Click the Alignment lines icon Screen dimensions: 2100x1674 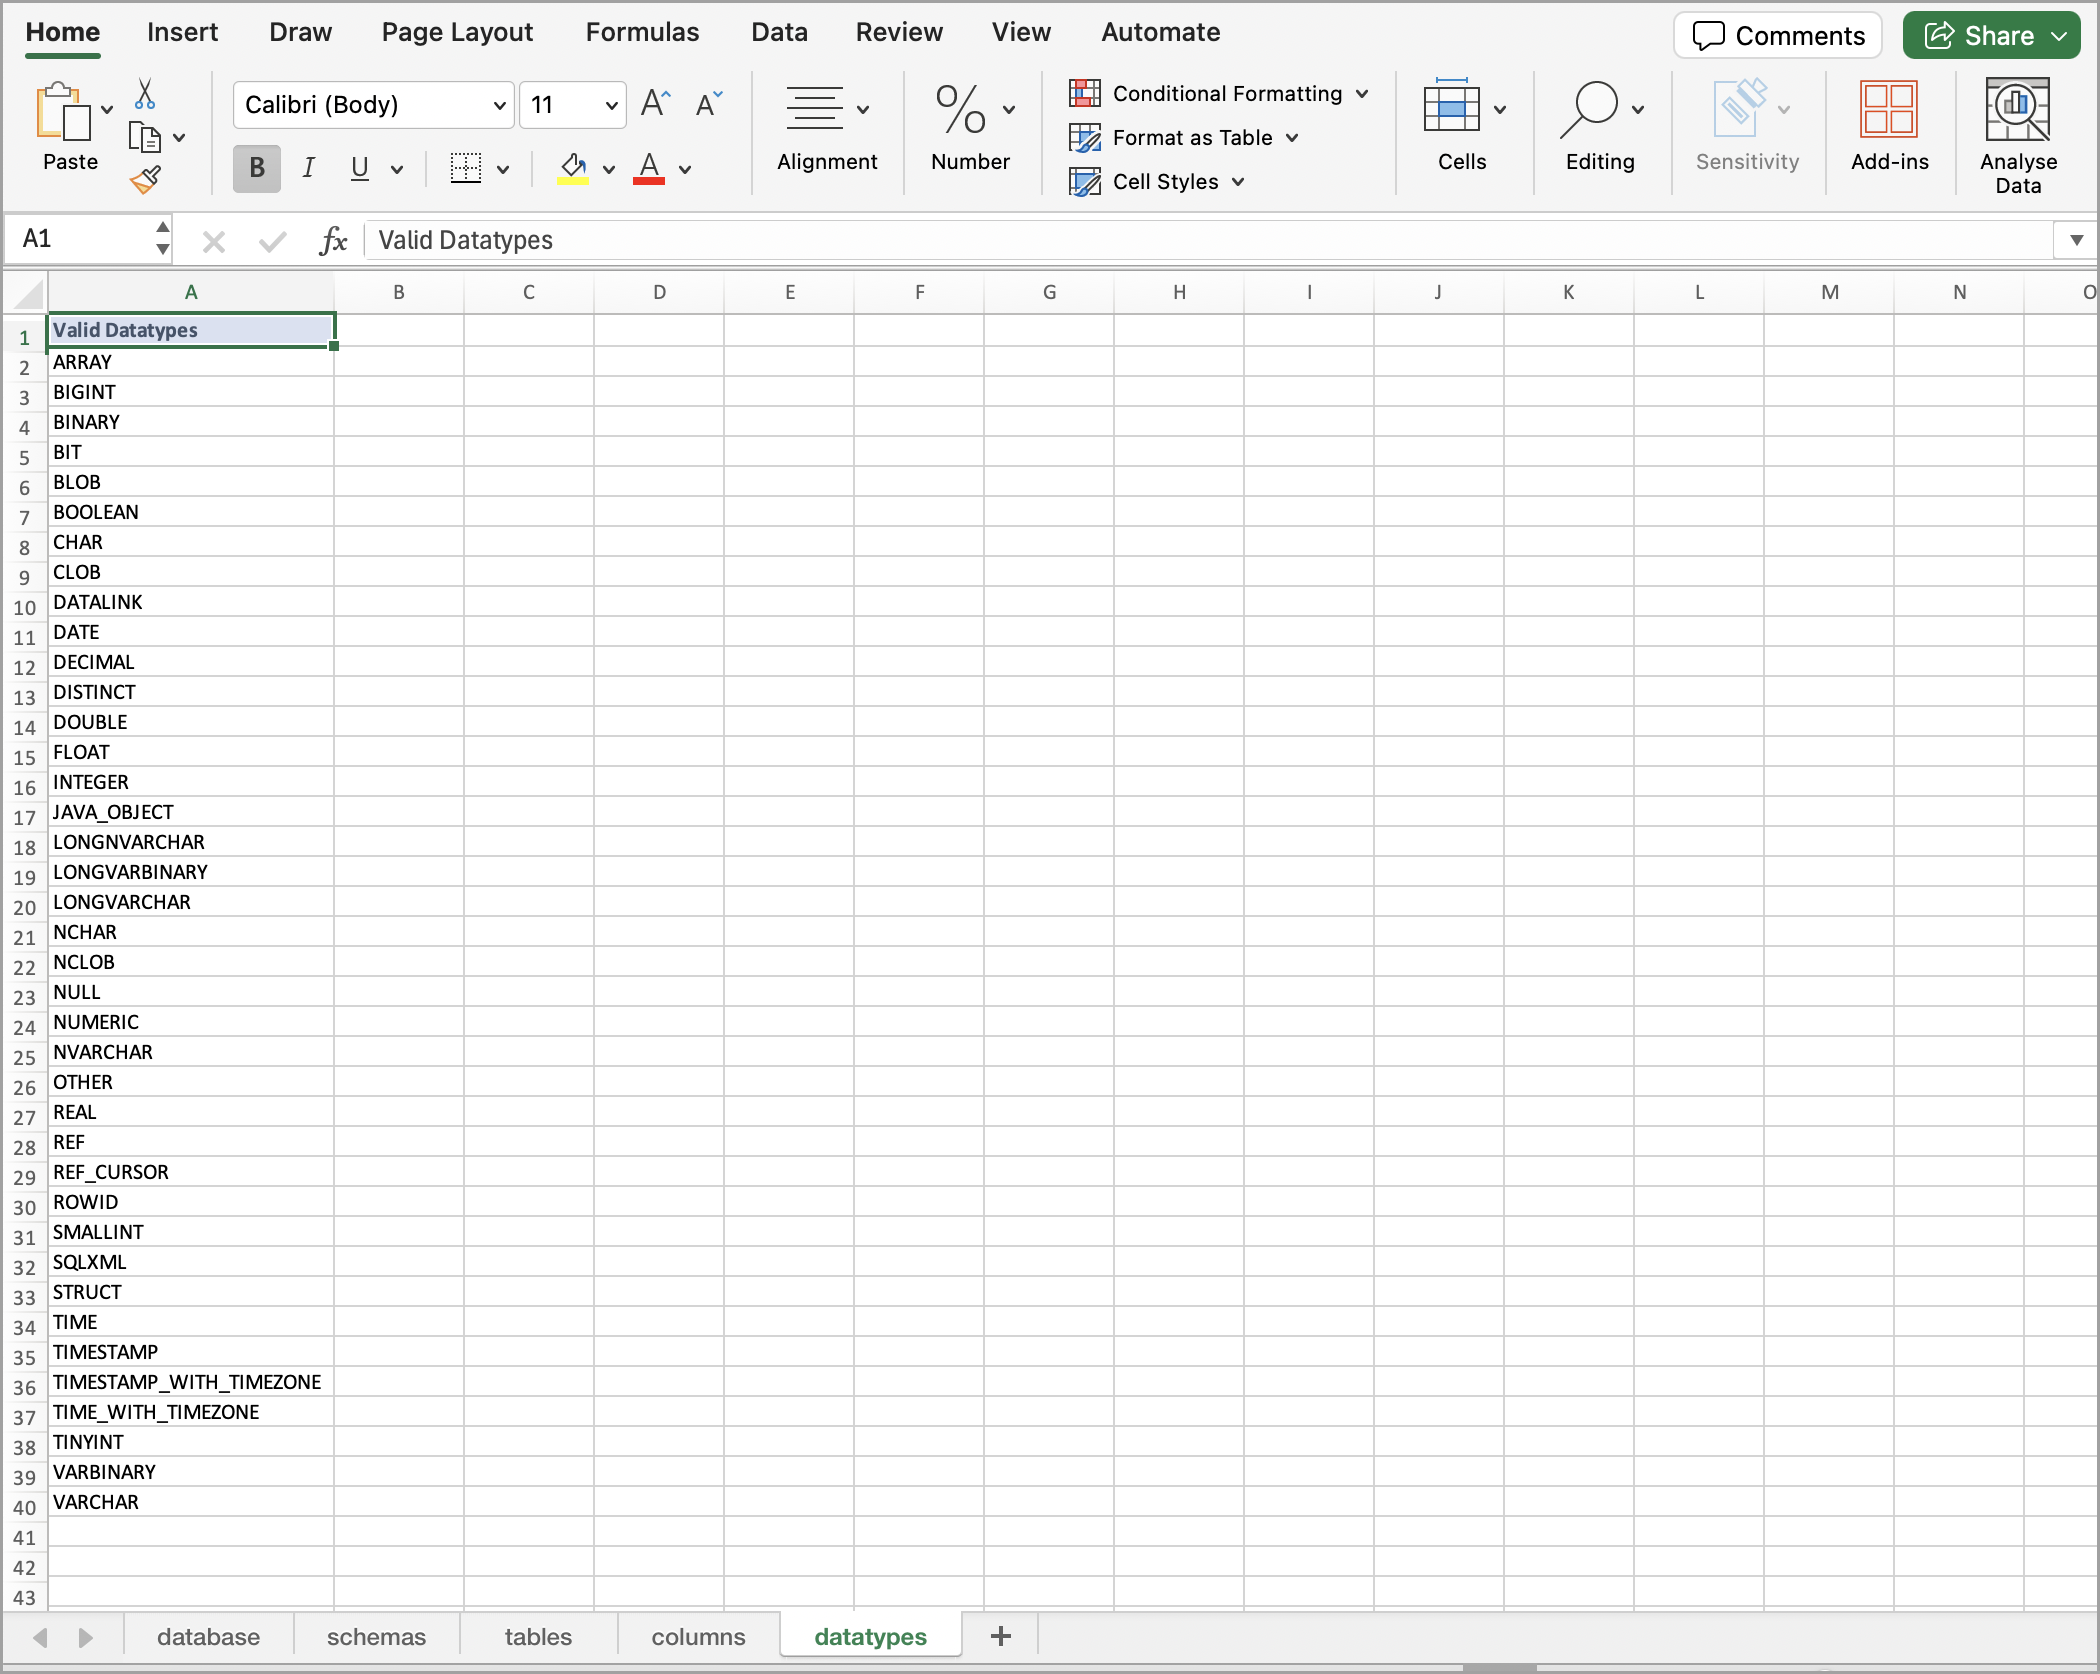(814, 109)
